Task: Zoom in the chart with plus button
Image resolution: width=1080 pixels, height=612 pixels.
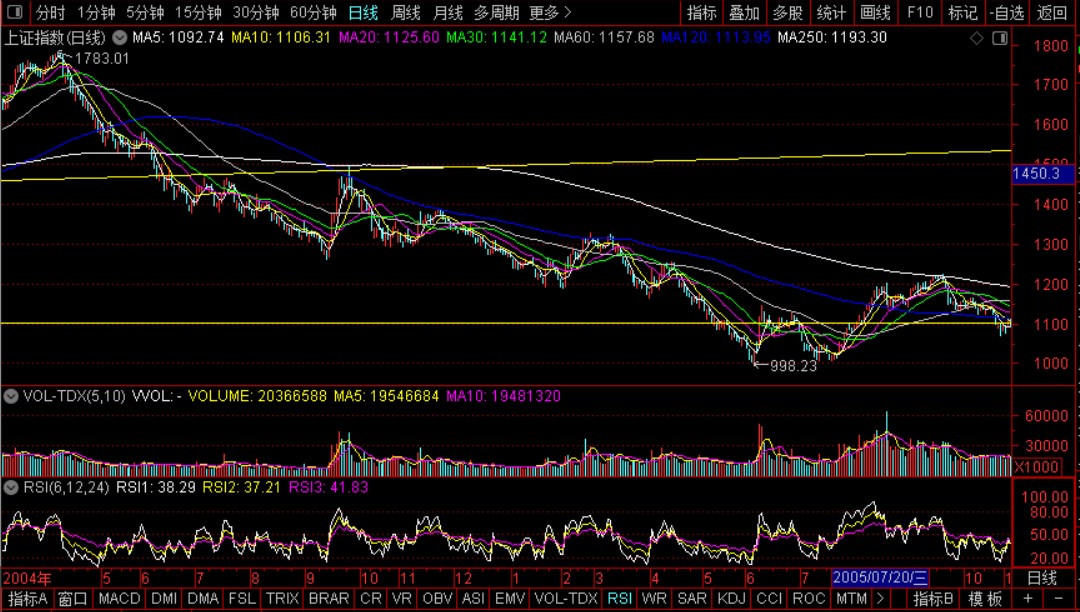Action: pyautogui.click(x=1029, y=599)
